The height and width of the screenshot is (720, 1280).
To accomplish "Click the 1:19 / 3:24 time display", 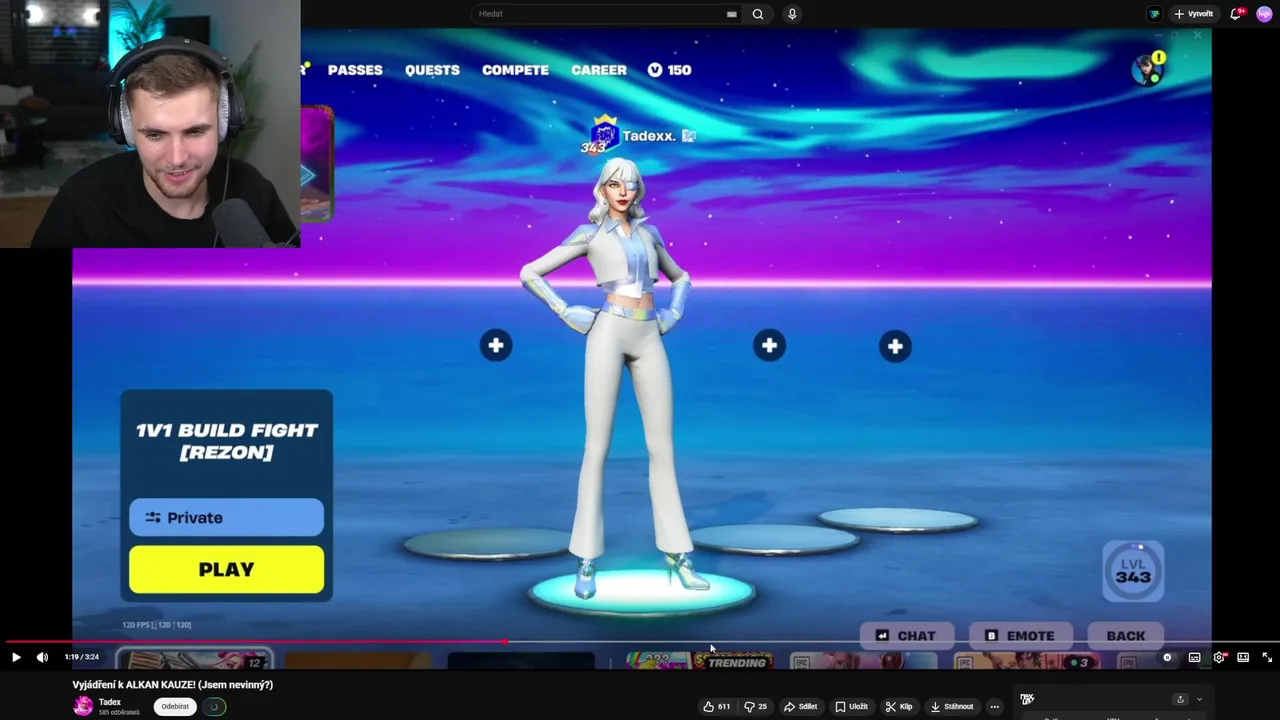I will point(82,657).
